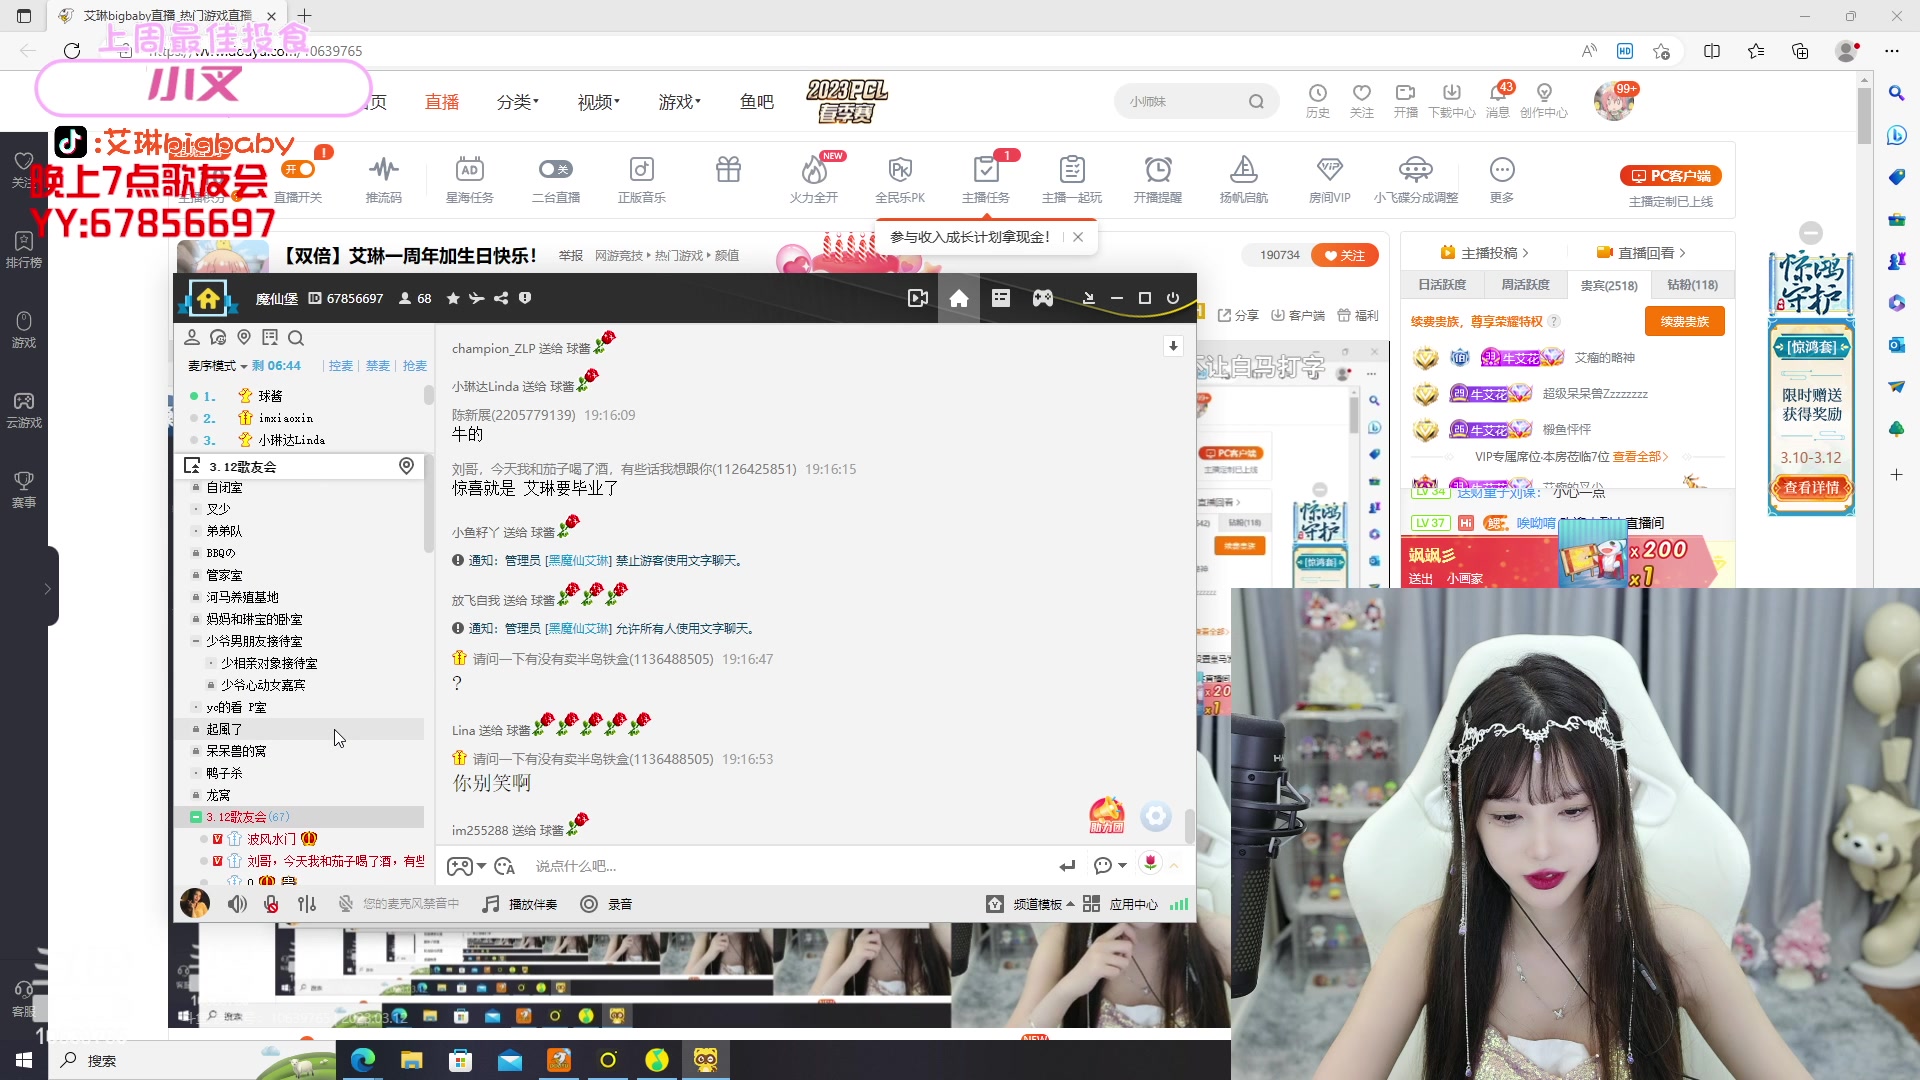Open the audio mixer sliders icon
This screenshot has height=1080, width=1920.
tap(307, 904)
